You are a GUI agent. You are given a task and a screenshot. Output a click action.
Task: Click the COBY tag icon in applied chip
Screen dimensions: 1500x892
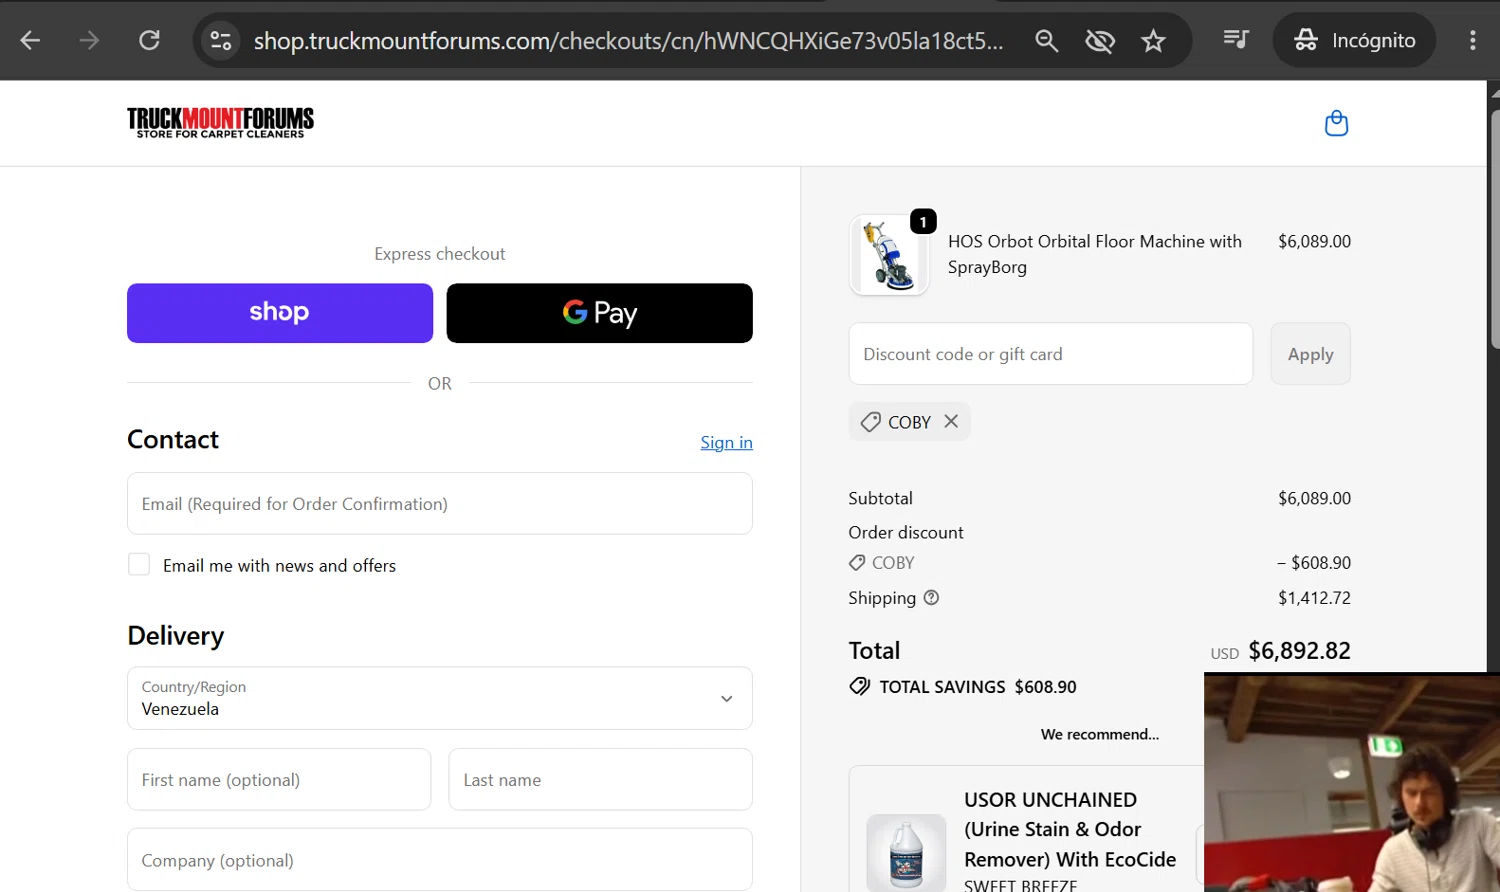[x=870, y=422]
